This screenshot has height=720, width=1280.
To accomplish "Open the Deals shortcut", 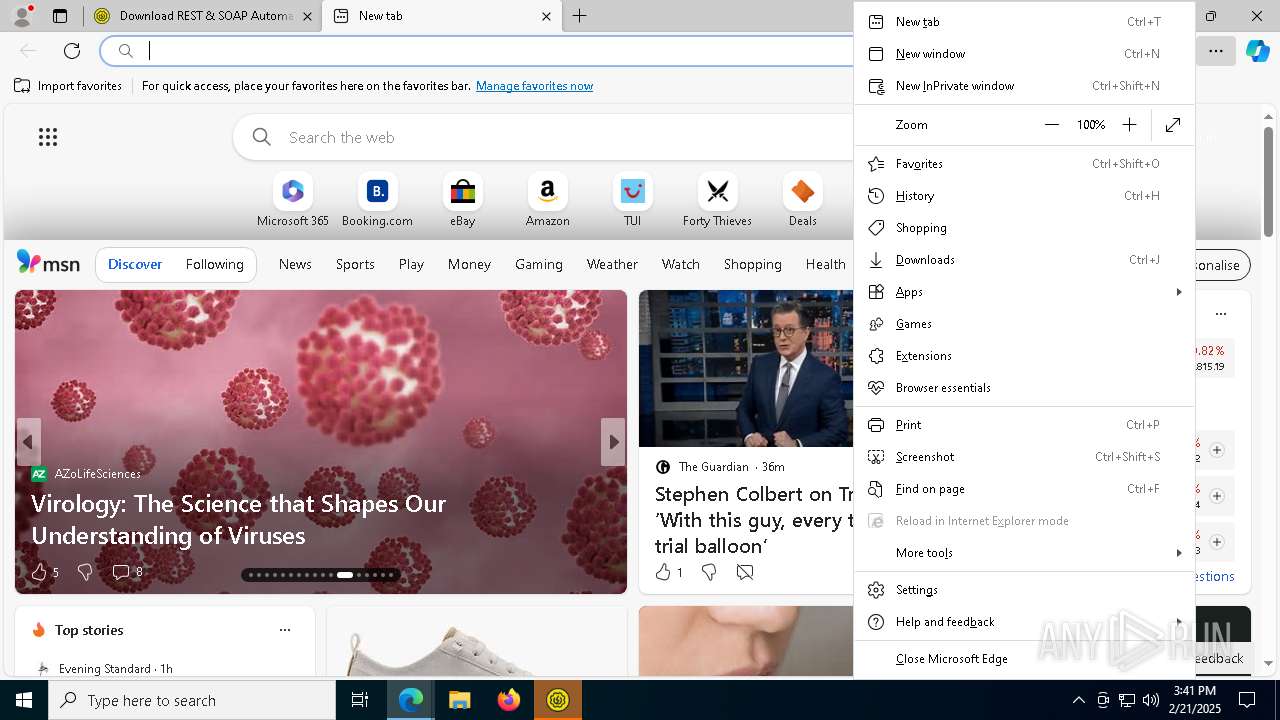I will (x=802, y=200).
